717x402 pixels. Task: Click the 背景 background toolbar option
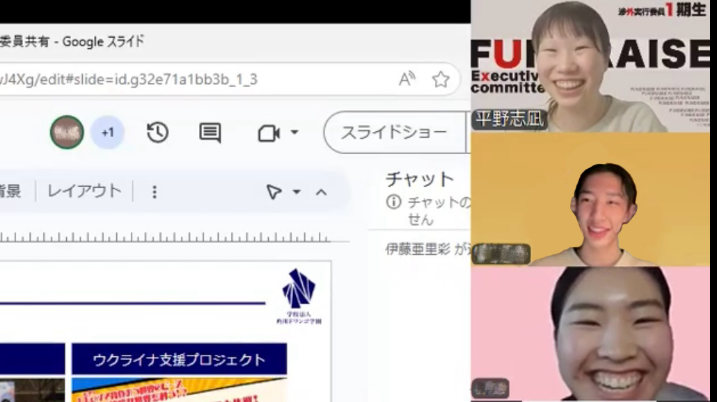click(10, 191)
